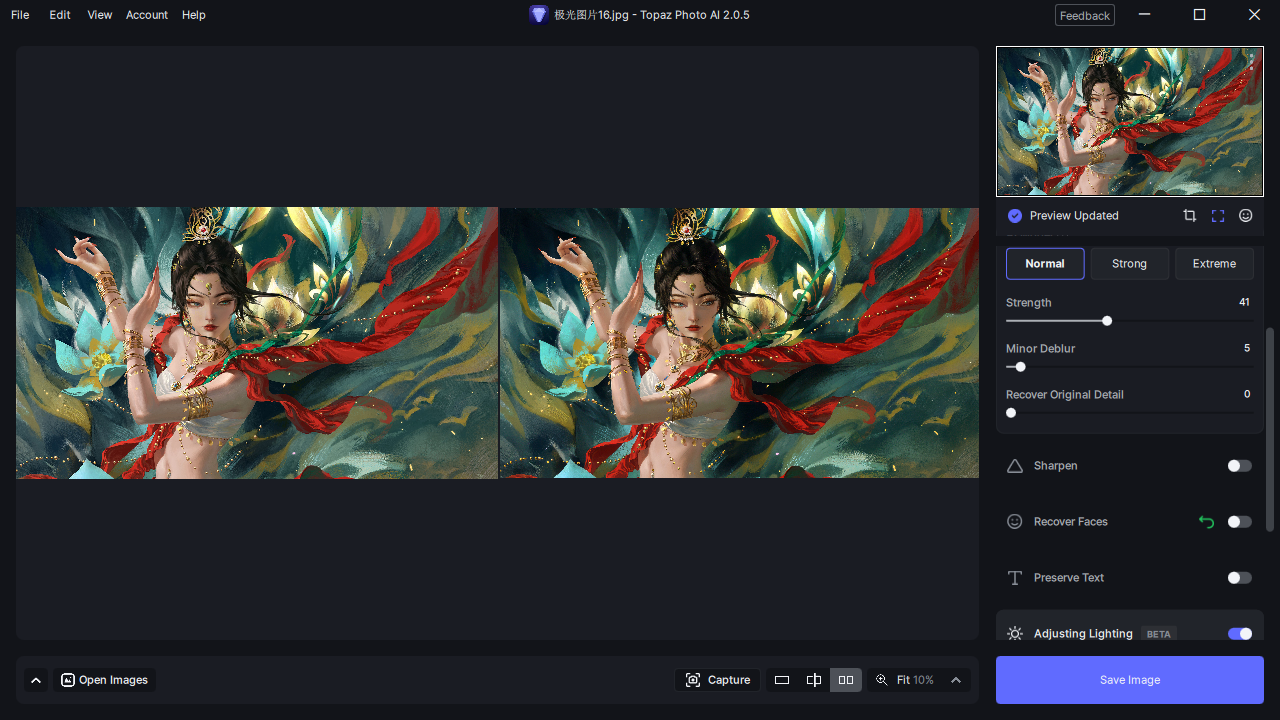The width and height of the screenshot is (1280, 720).
Task: Expand the image tray with up chevron
Action: (36, 680)
